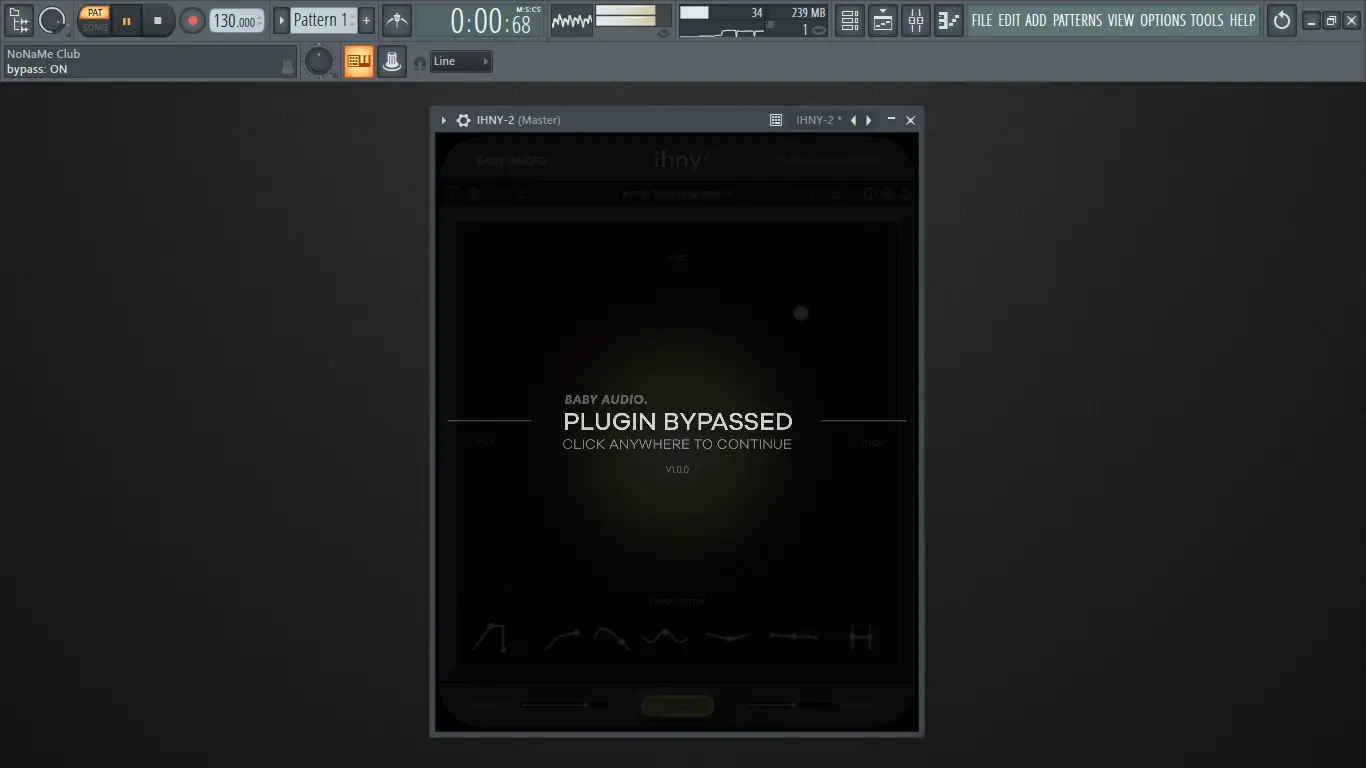The width and height of the screenshot is (1366, 768).
Task: Open the stacked-rows view icon in the toolbar
Action: (849, 20)
